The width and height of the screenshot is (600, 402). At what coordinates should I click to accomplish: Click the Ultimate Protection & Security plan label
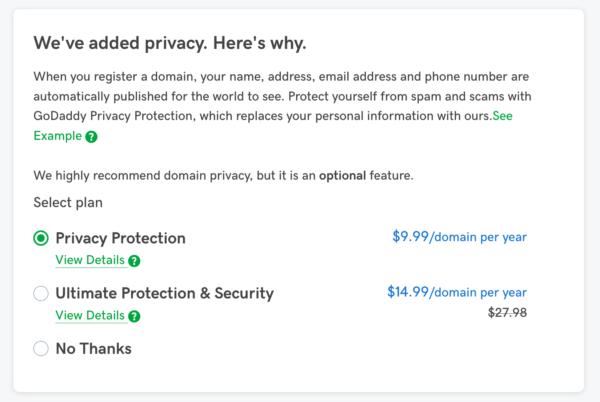pyautogui.click(x=165, y=293)
